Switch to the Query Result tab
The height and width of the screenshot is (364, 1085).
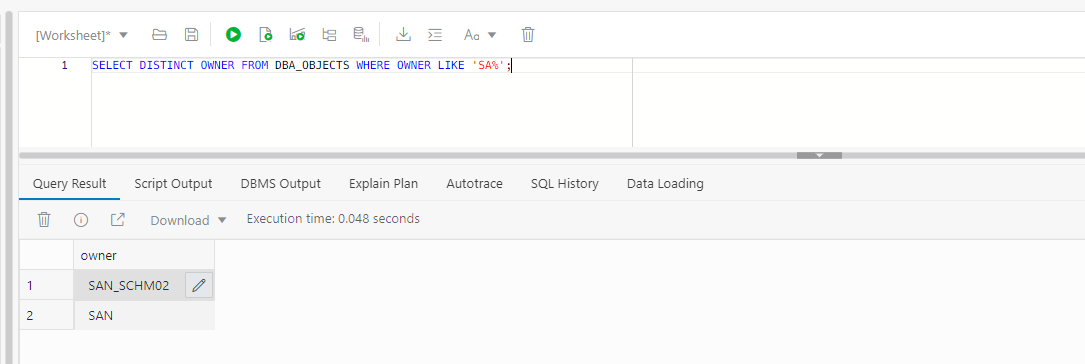point(70,183)
